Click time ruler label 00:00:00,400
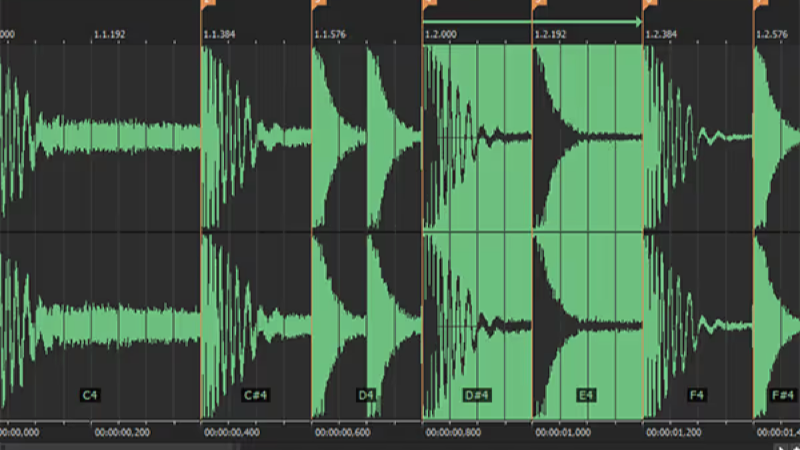The width and height of the screenshot is (800, 450). tap(232, 432)
